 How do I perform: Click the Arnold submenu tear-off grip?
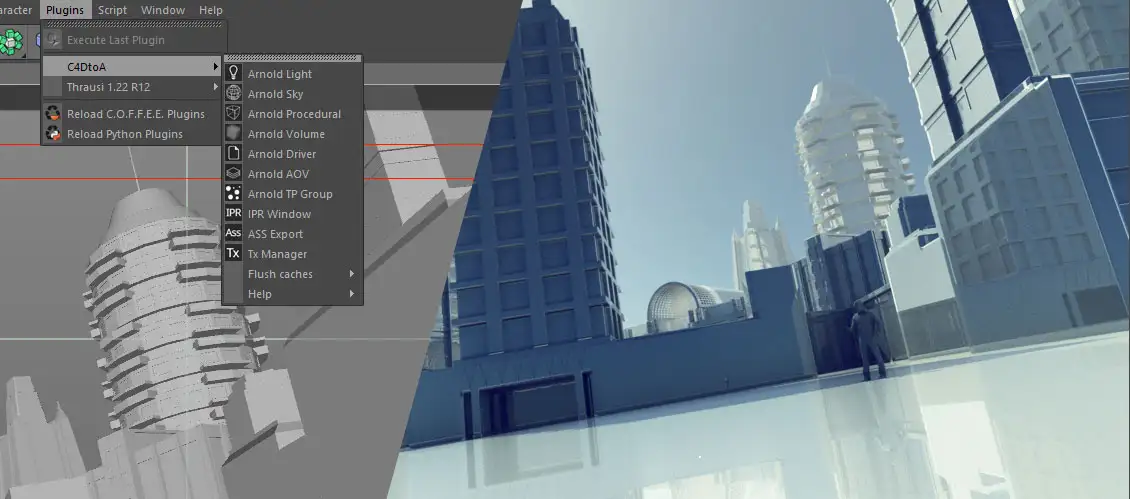(x=293, y=58)
